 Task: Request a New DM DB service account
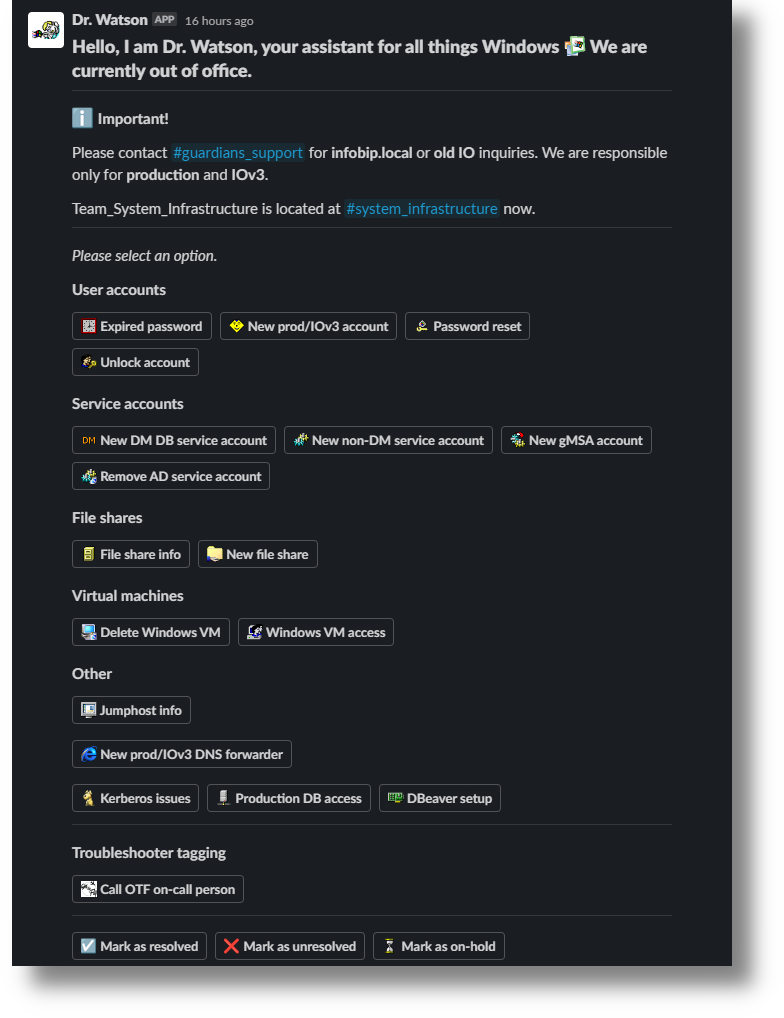(x=174, y=440)
